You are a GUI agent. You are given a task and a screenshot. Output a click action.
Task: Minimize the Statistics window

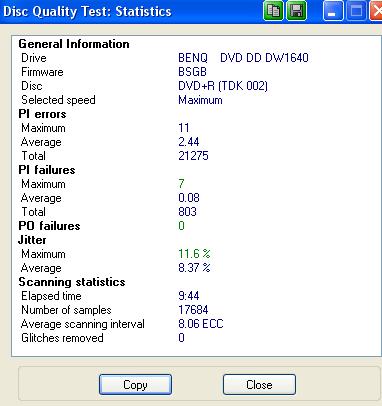333,11
